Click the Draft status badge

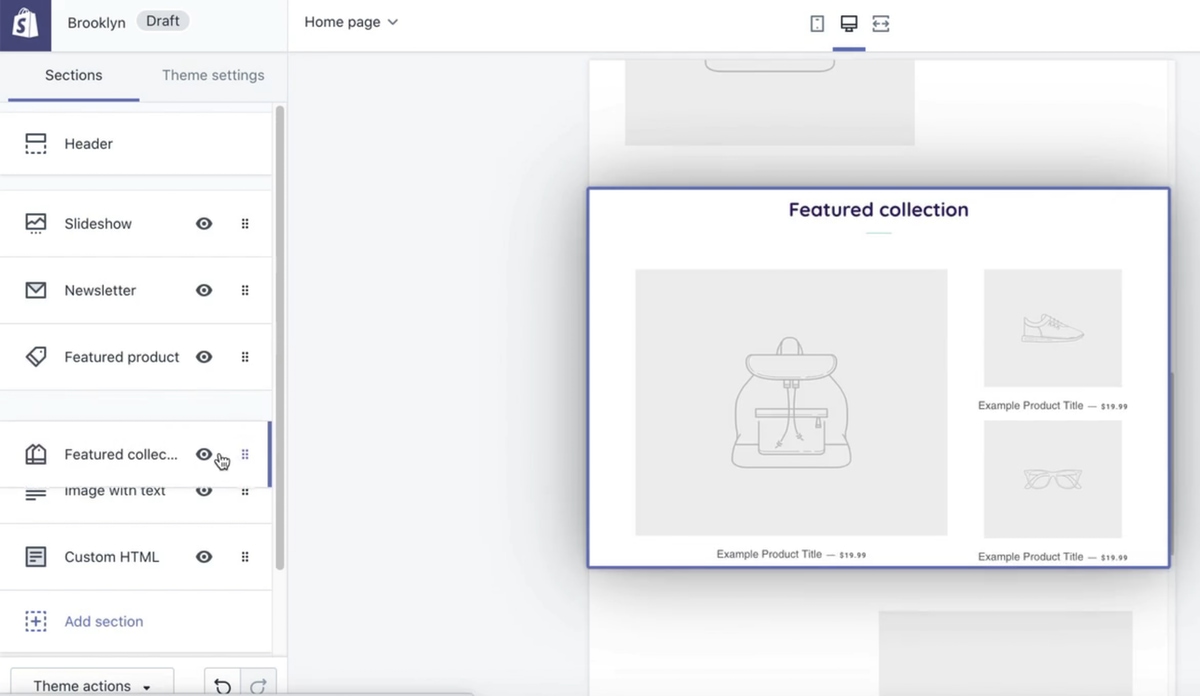[162, 21]
